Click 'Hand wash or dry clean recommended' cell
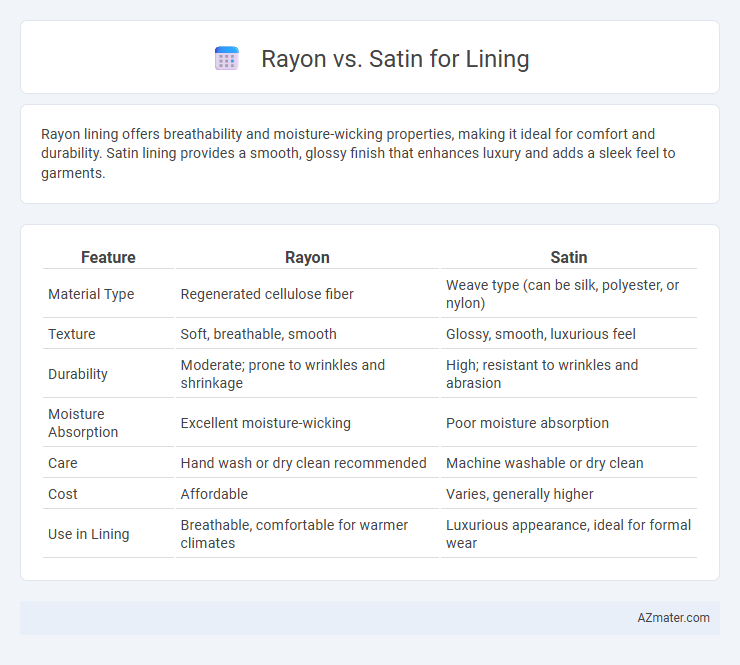 (307, 463)
